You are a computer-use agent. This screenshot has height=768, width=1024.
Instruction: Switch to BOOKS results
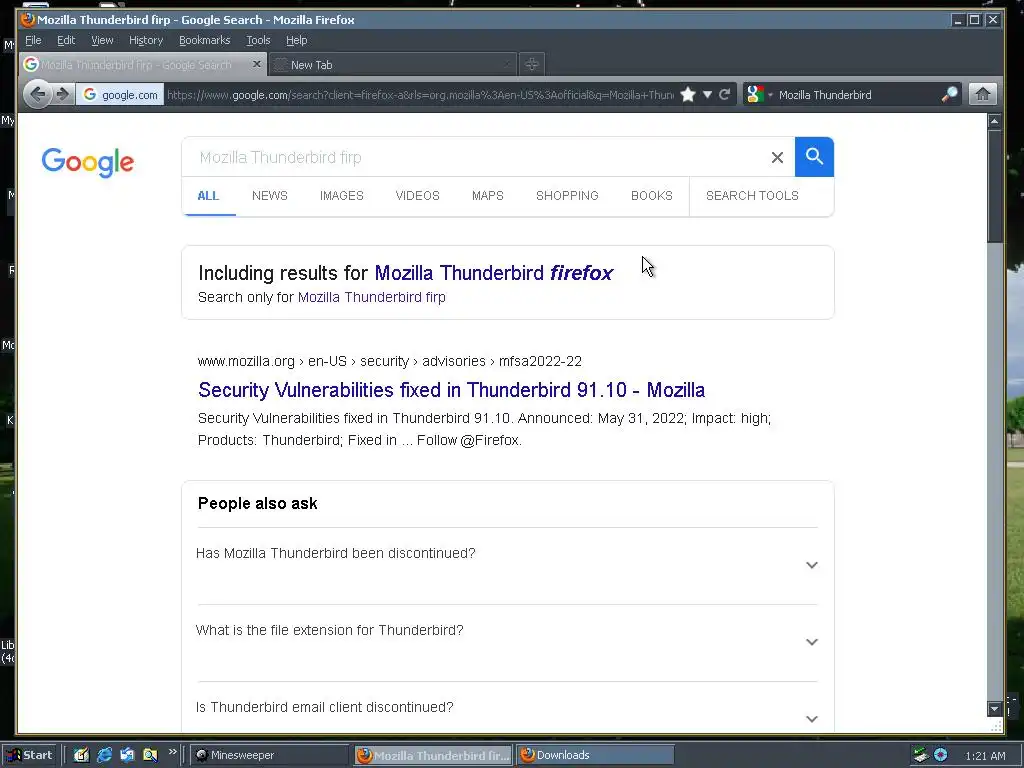[x=652, y=196]
